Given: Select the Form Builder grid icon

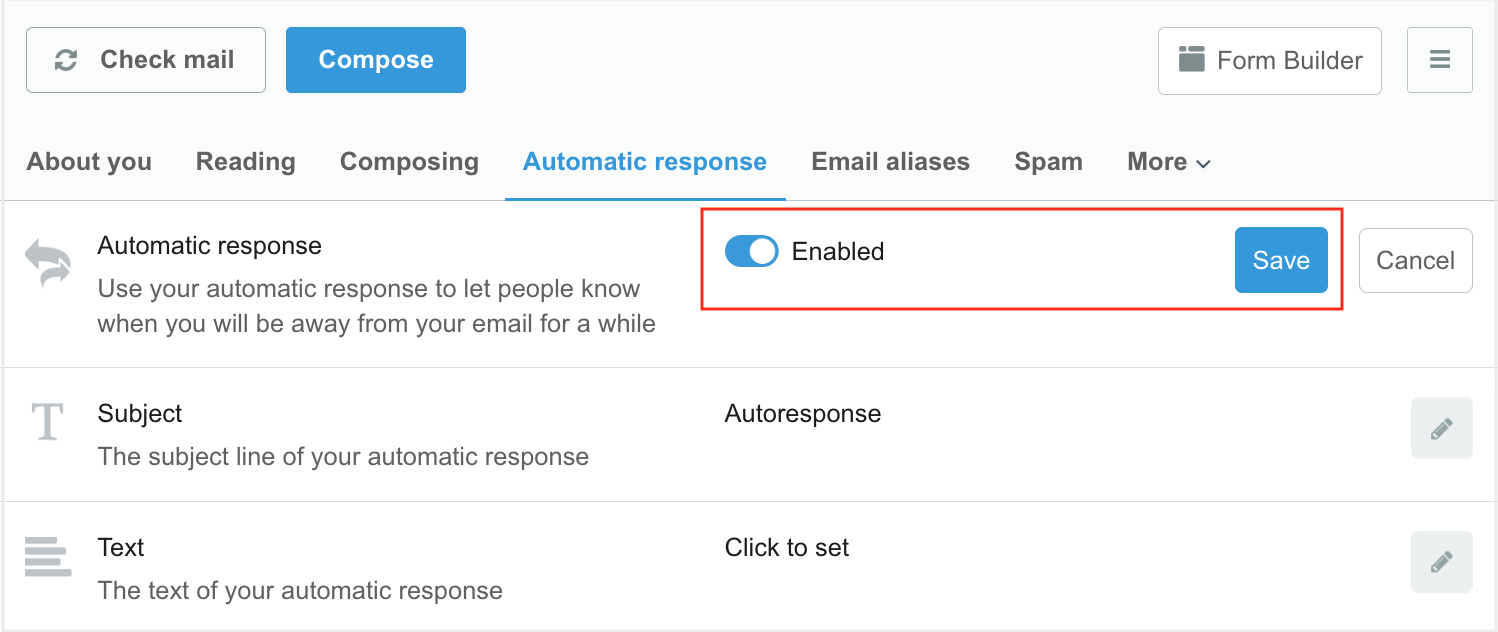Looking at the screenshot, I should click(x=1192, y=59).
